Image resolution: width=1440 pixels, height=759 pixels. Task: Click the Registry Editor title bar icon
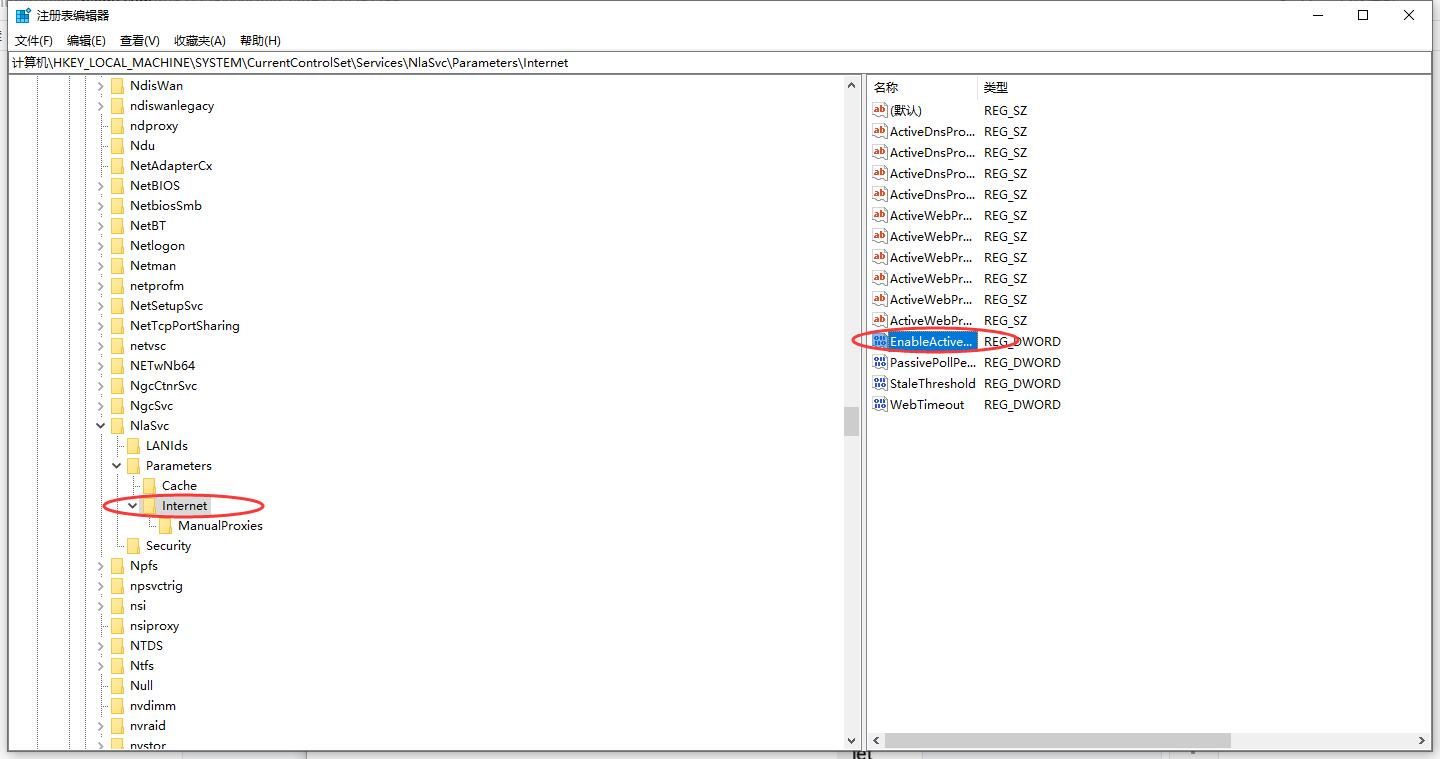[x=23, y=15]
